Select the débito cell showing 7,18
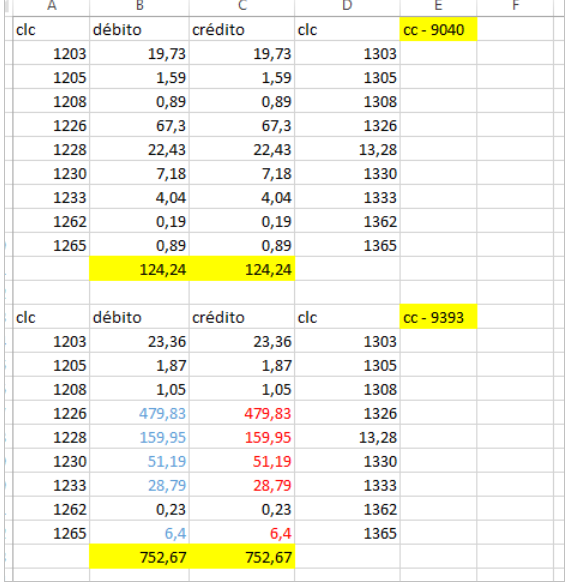This screenshot has width=569, height=583. (x=139, y=173)
